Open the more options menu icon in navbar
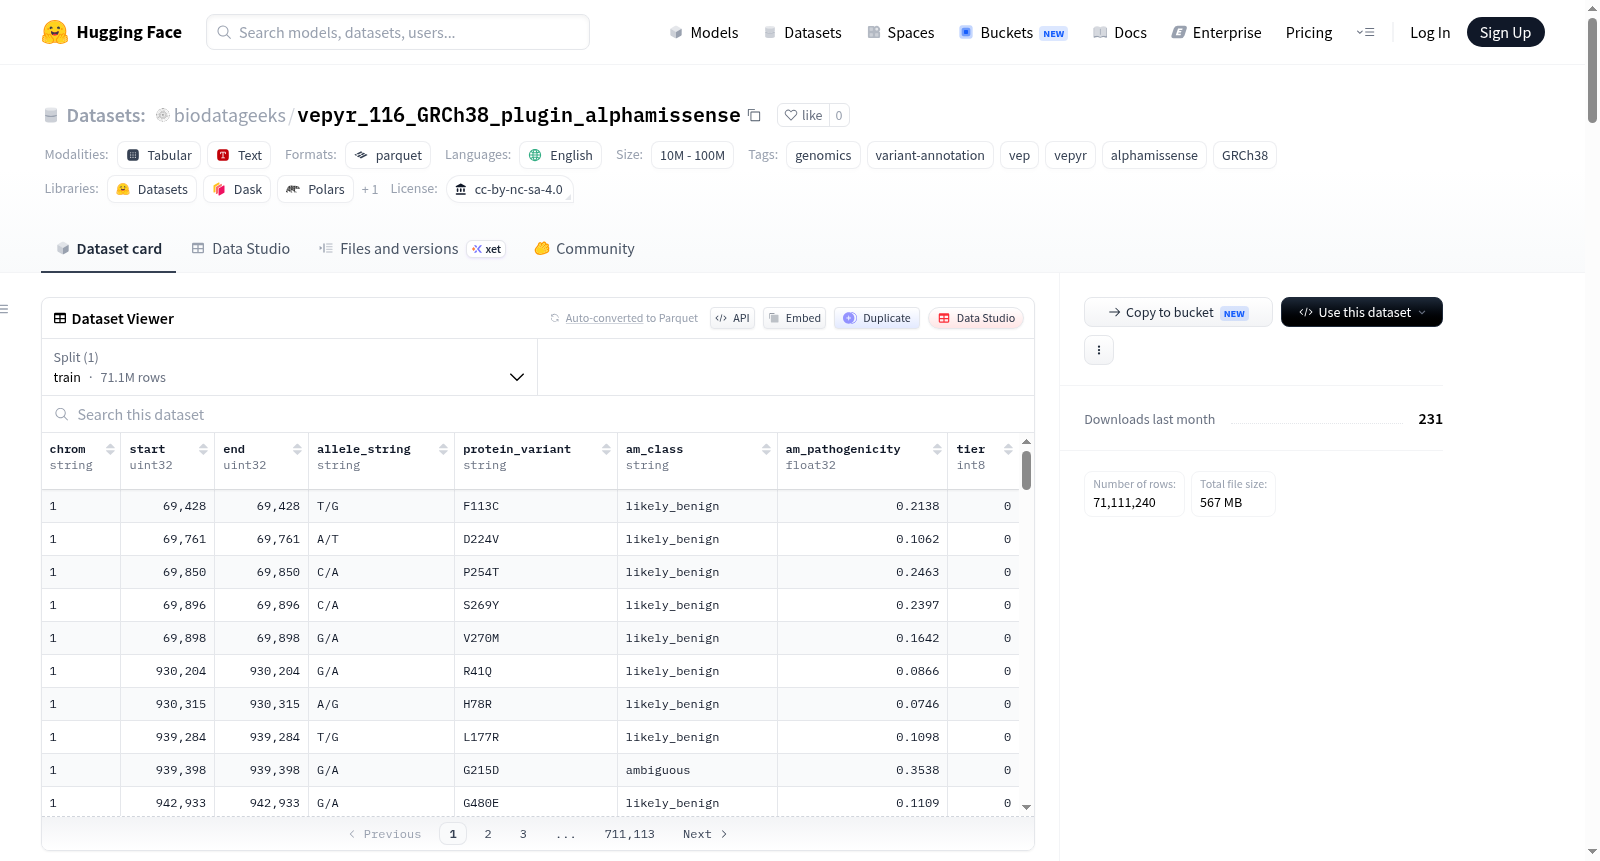The height and width of the screenshot is (861, 1600). click(1365, 32)
